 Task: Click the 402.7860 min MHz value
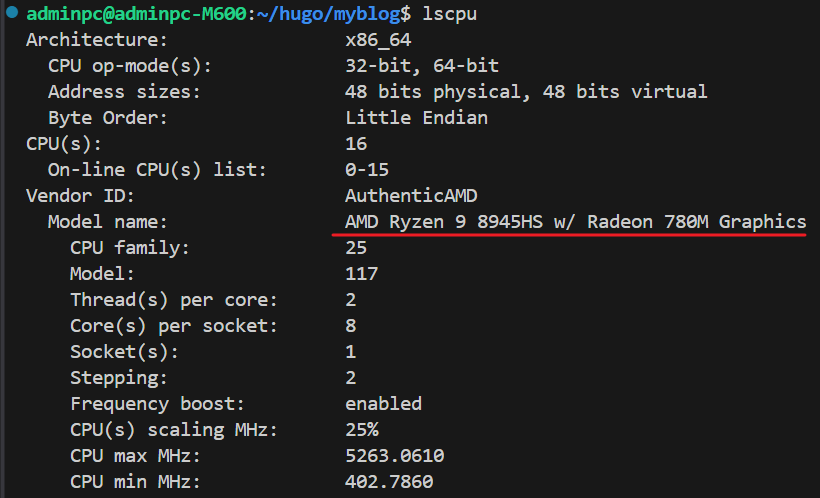click(x=389, y=482)
